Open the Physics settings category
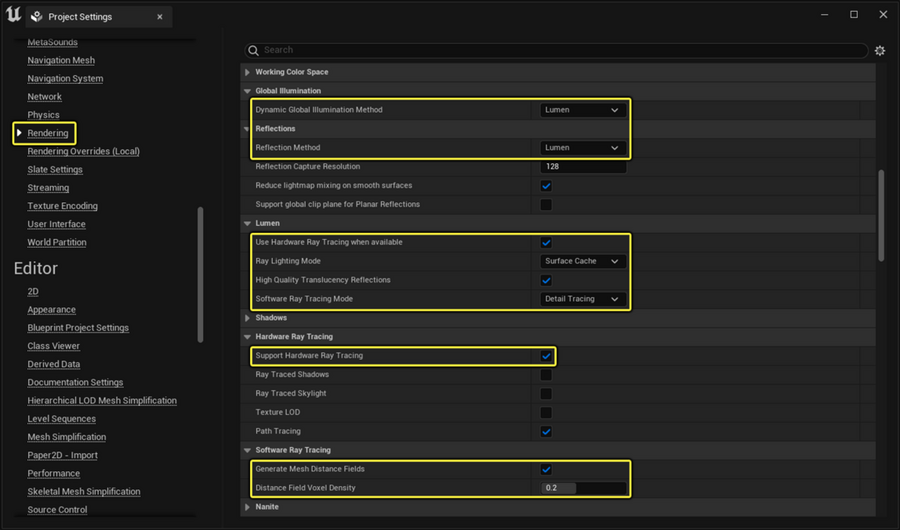The width and height of the screenshot is (900, 530). [x=43, y=115]
